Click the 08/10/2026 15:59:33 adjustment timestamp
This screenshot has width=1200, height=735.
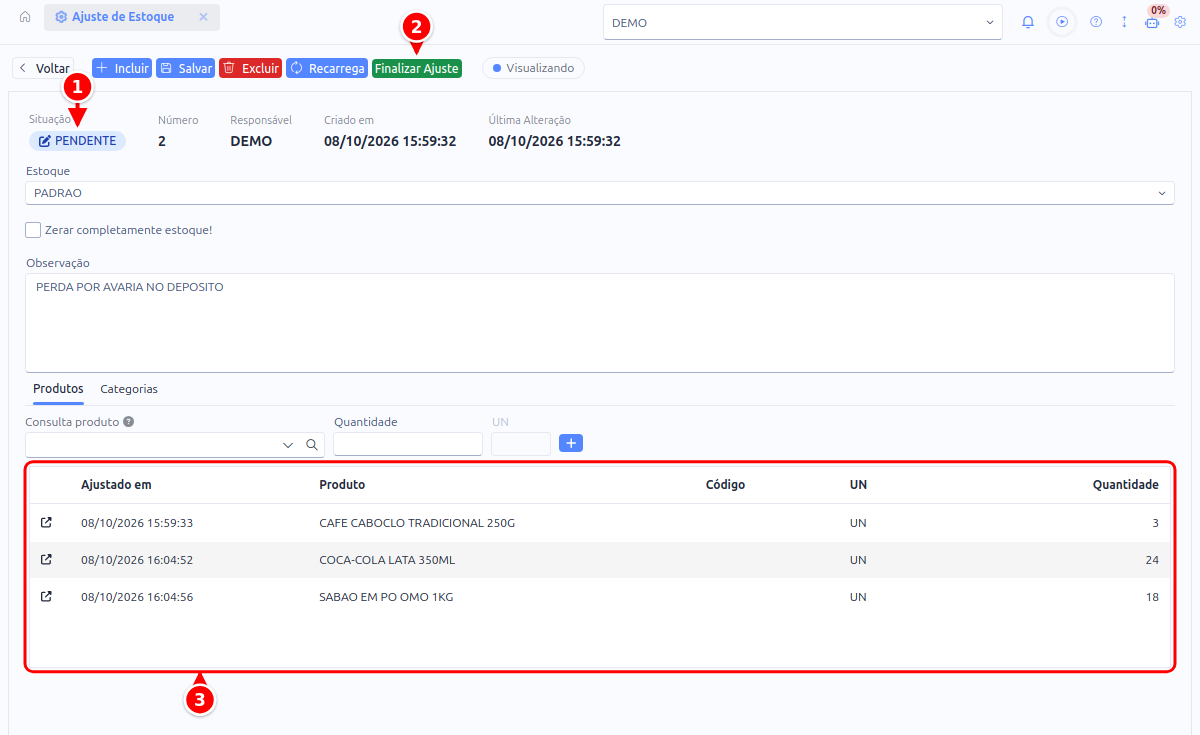coord(137,523)
